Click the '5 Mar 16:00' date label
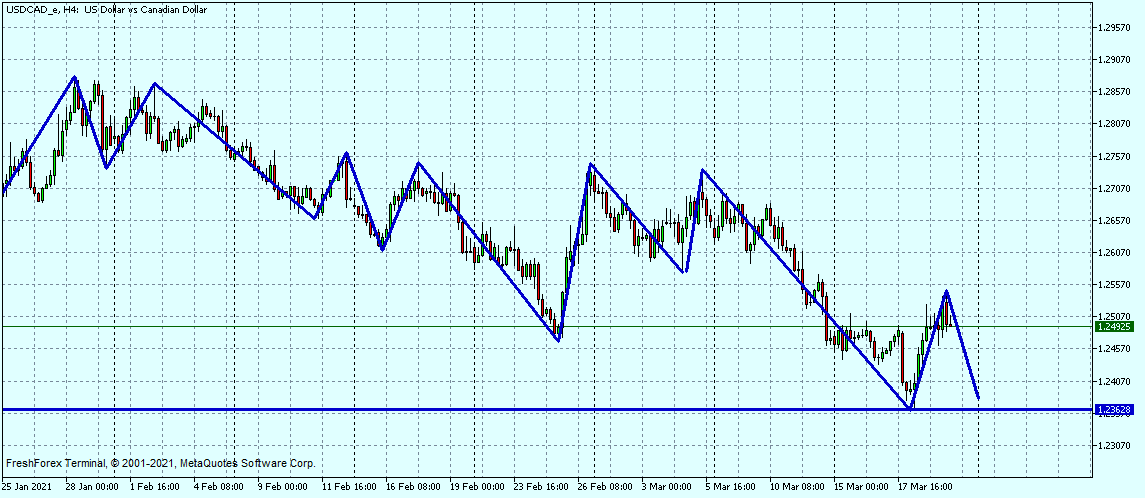 (x=731, y=486)
